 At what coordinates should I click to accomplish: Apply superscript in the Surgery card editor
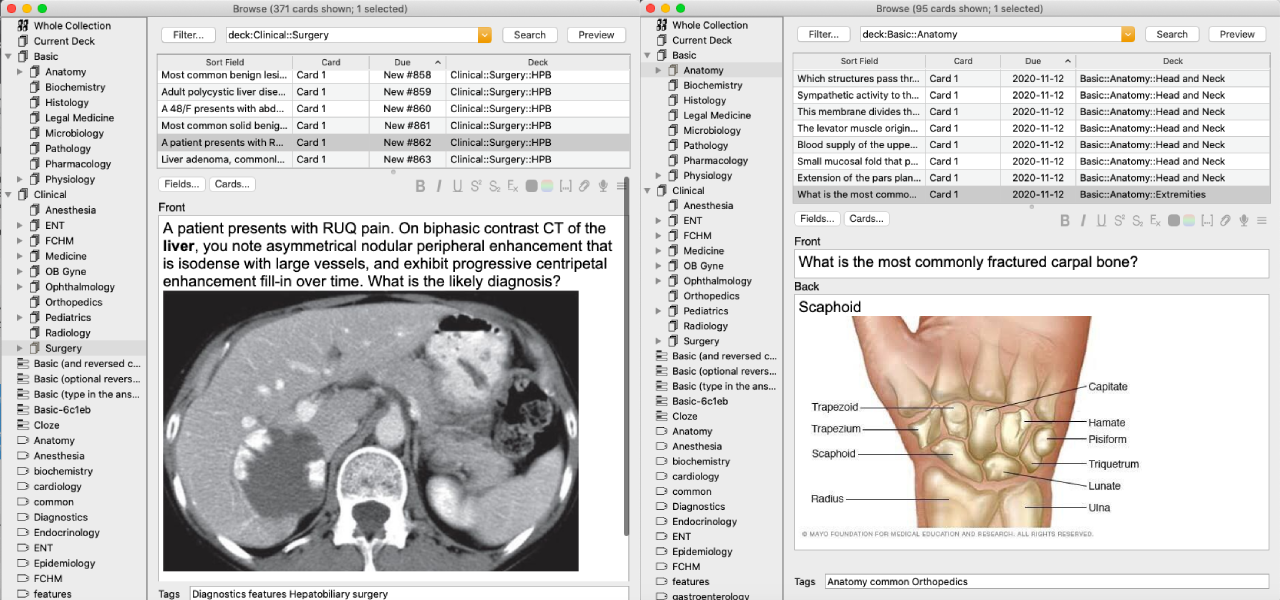(x=476, y=186)
